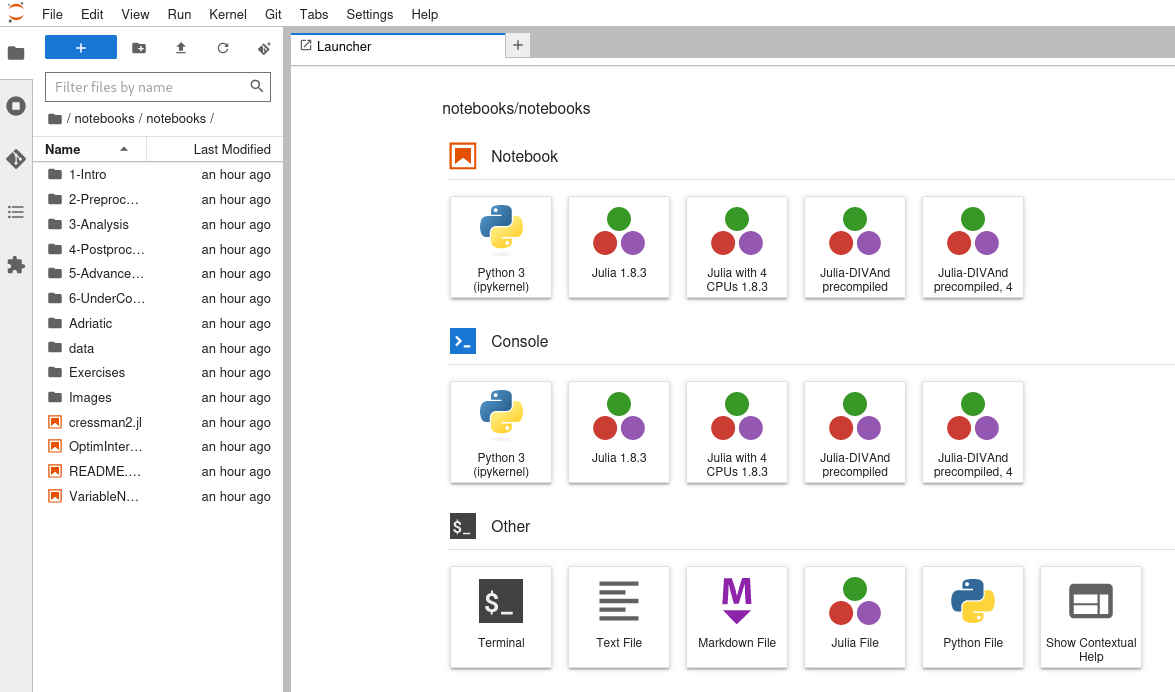The height and width of the screenshot is (692, 1175).
Task: Open the Table of Contents panel
Action: pos(16,212)
